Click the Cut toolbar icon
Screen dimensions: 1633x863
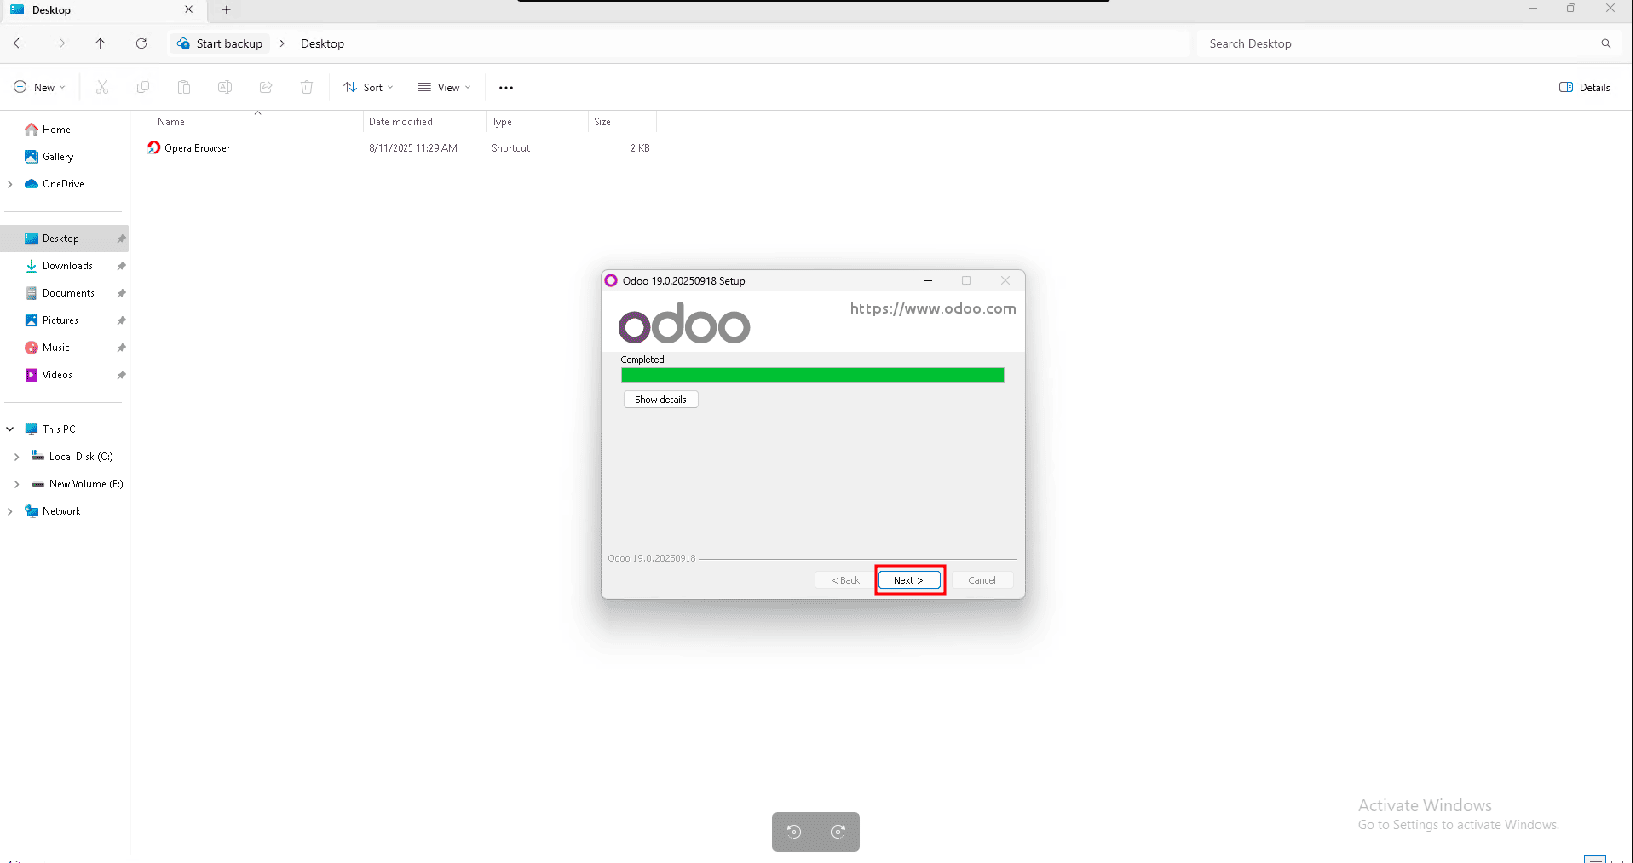click(102, 88)
